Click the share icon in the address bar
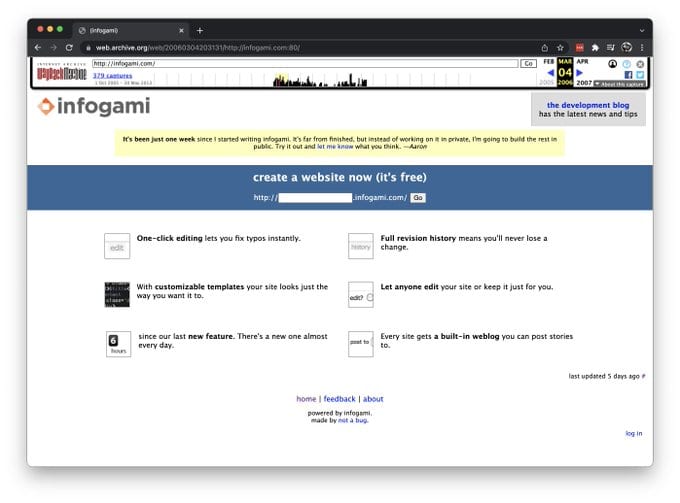This screenshot has width=680, height=503. tap(545, 48)
